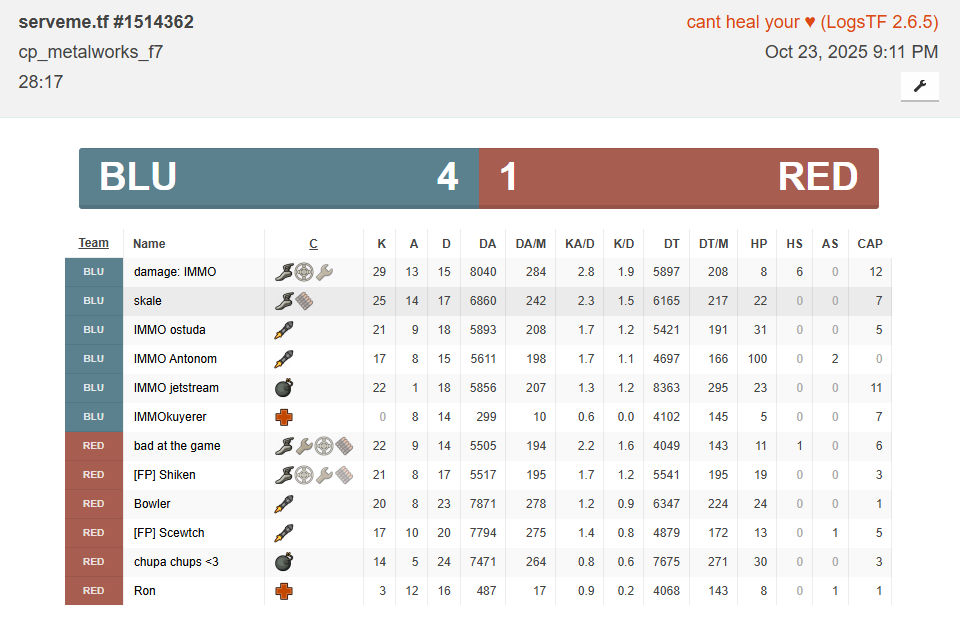This screenshot has width=960, height=618.
Task: Click scout shoe icon for [FP] Shiken
Action: click(284, 475)
